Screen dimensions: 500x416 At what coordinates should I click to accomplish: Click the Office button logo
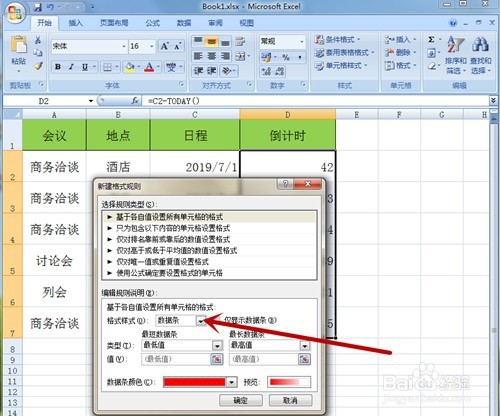(15, 13)
